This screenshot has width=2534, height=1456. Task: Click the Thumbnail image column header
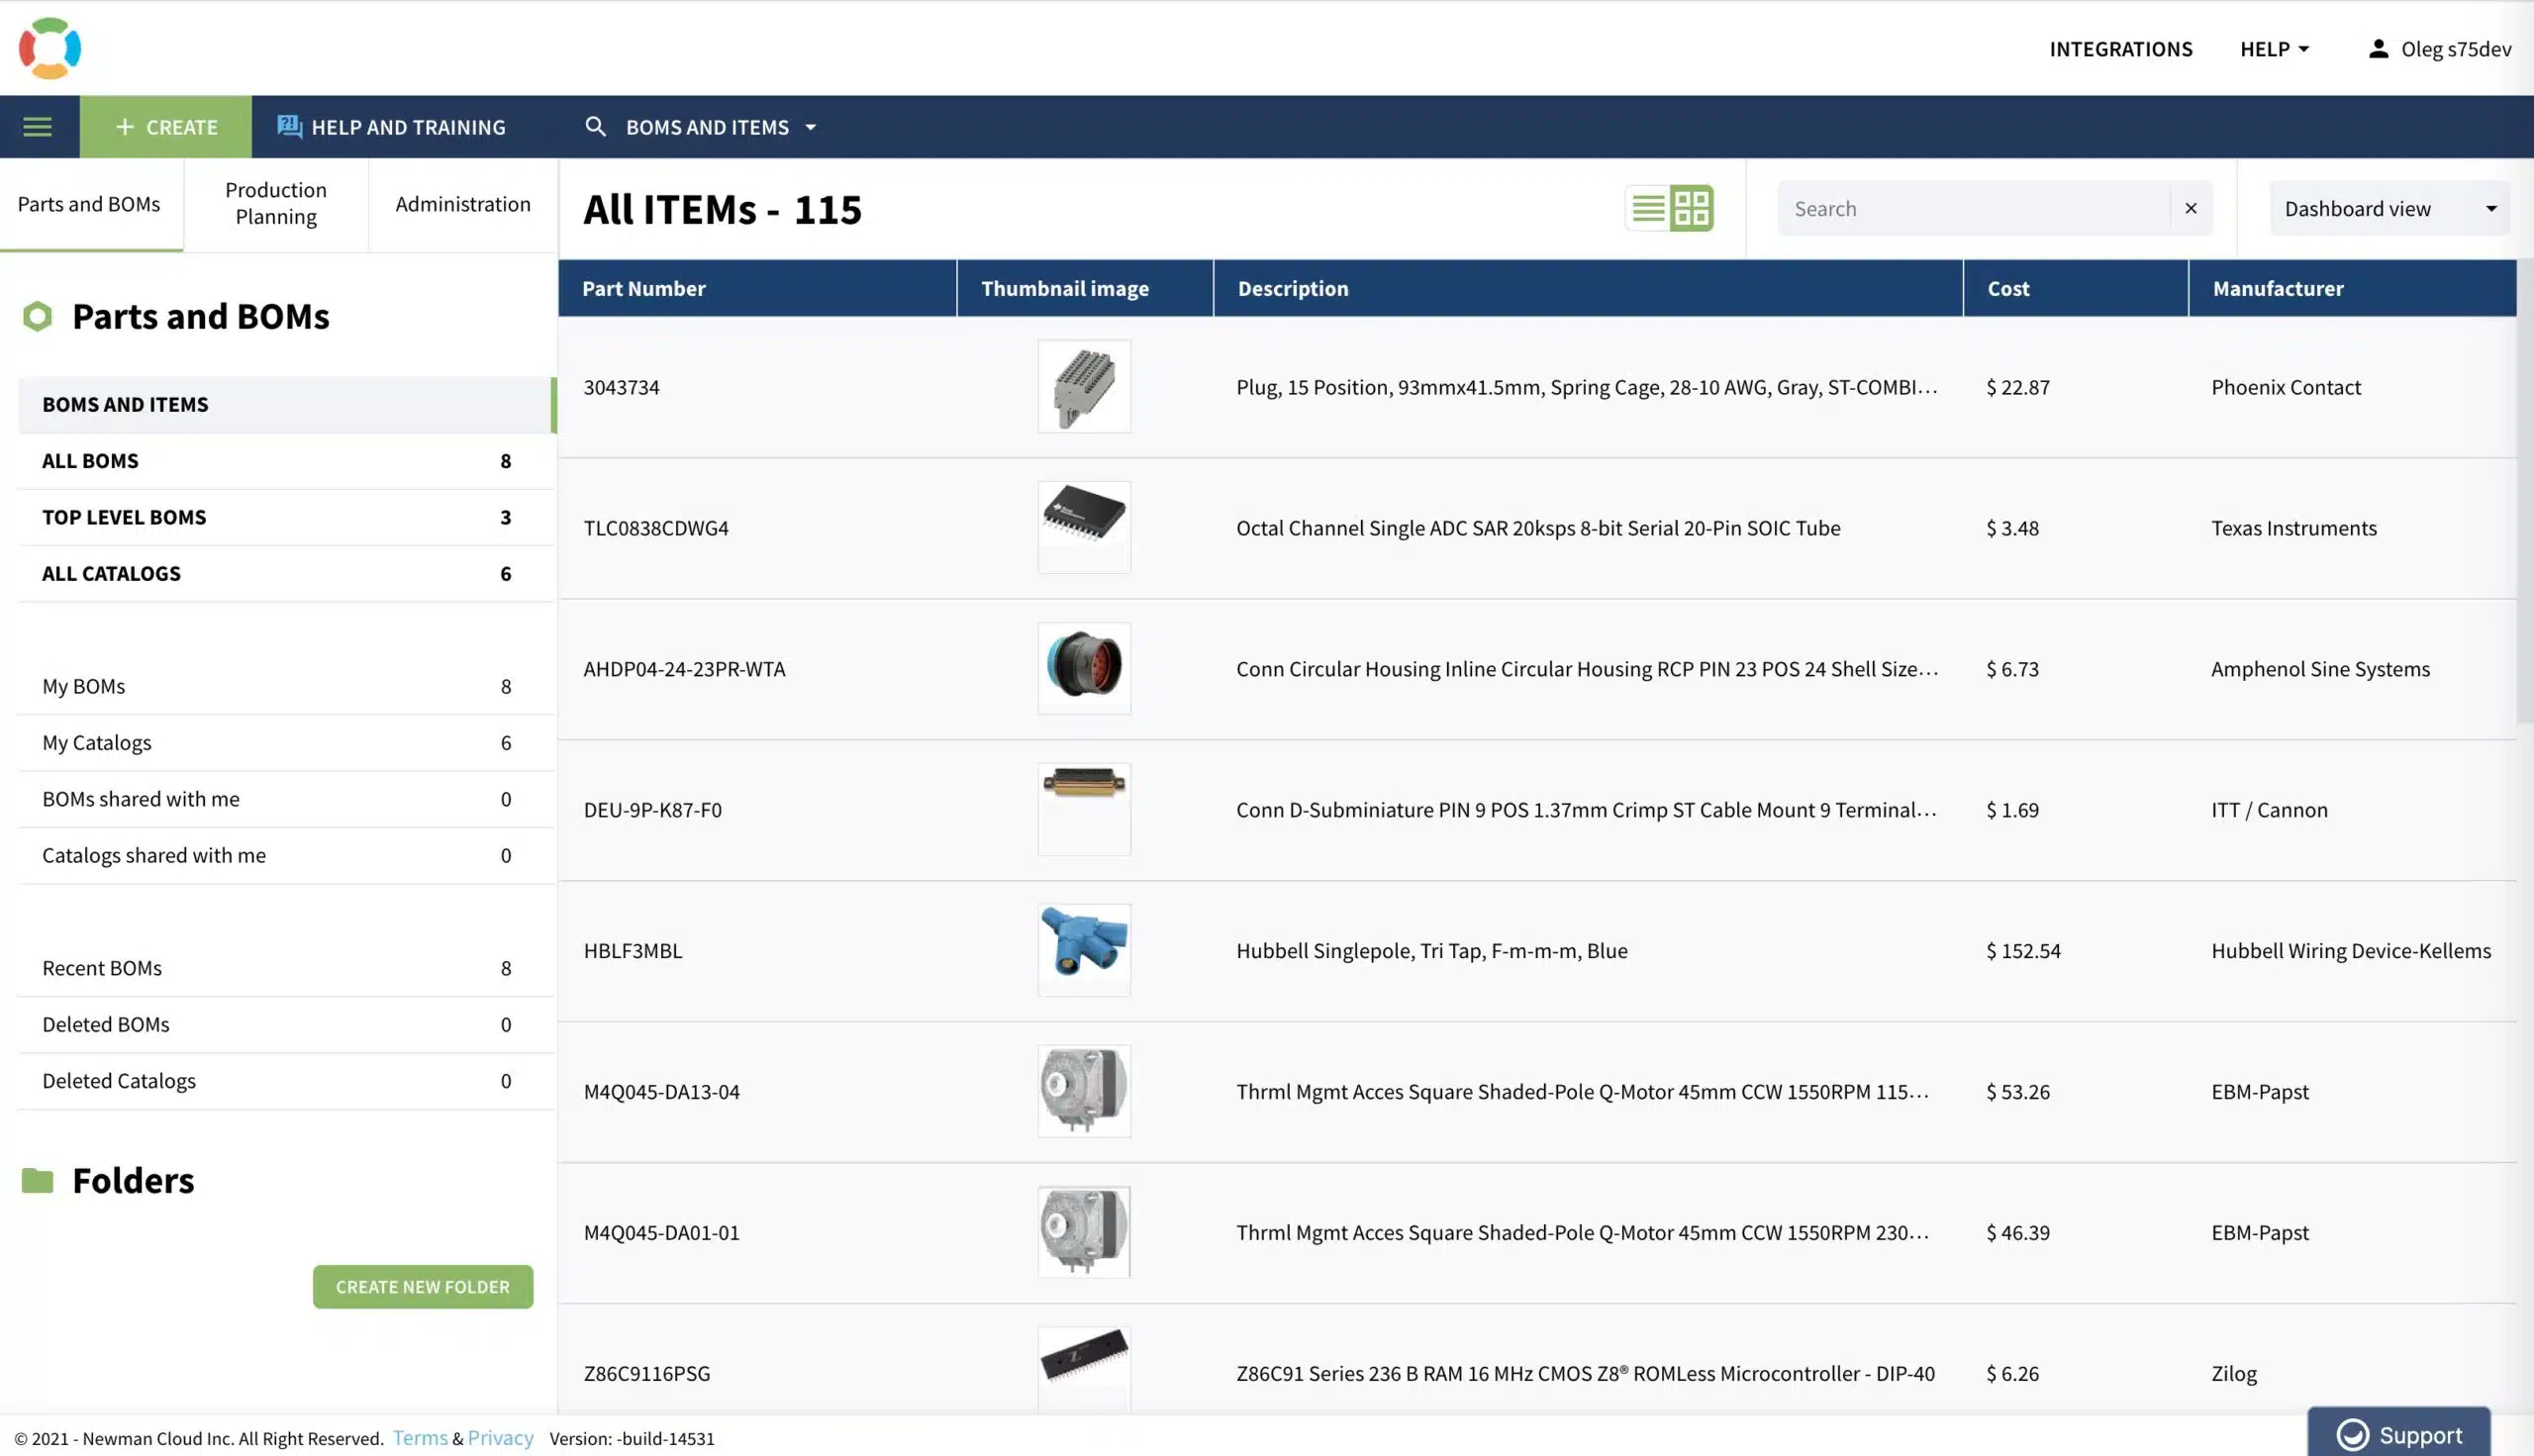(x=1085, y=288)
